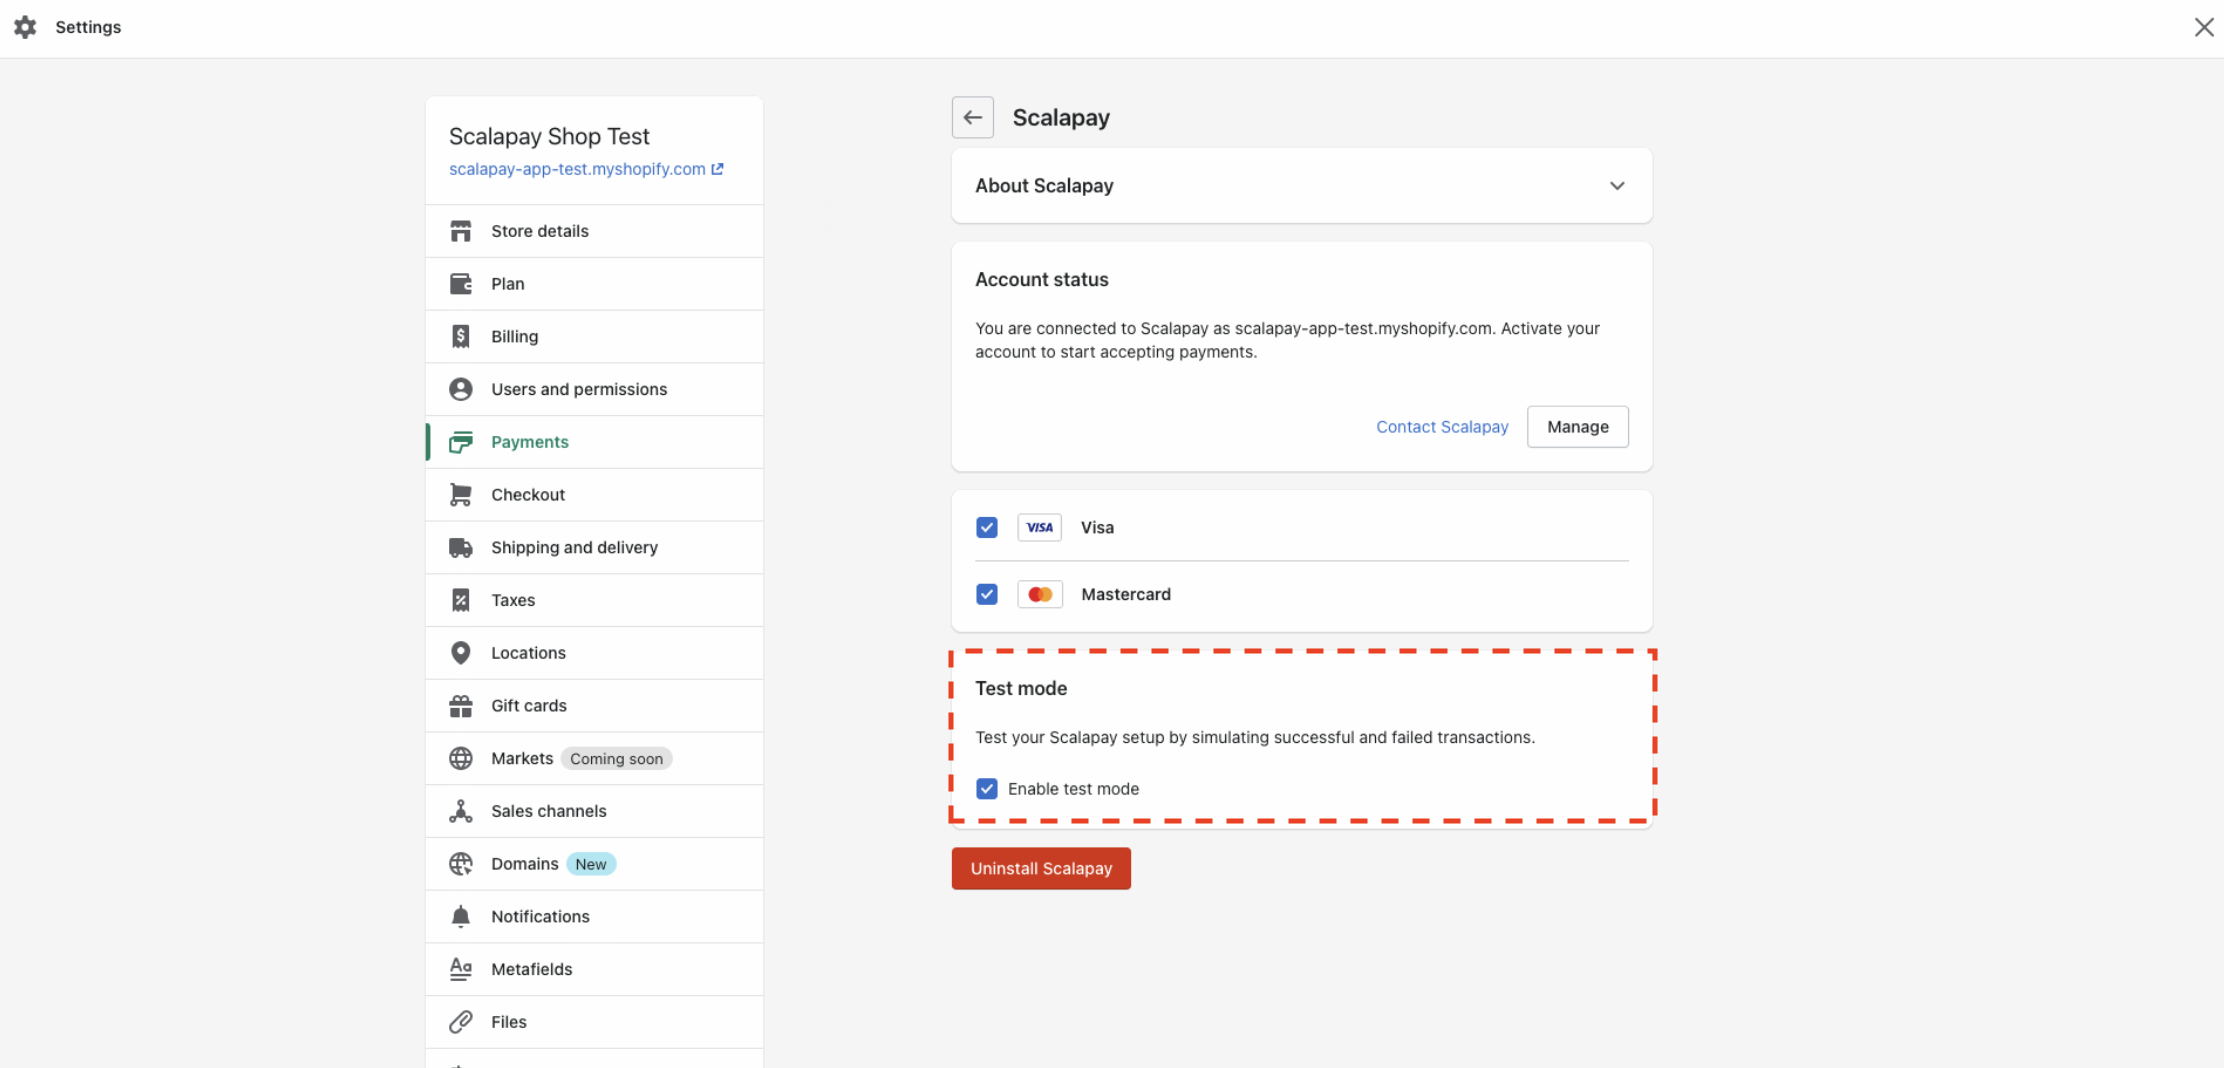The height and width of the screenshot is (1068, 2224).
Task: Go to Taxes settings
Action: tap(594, 600)
